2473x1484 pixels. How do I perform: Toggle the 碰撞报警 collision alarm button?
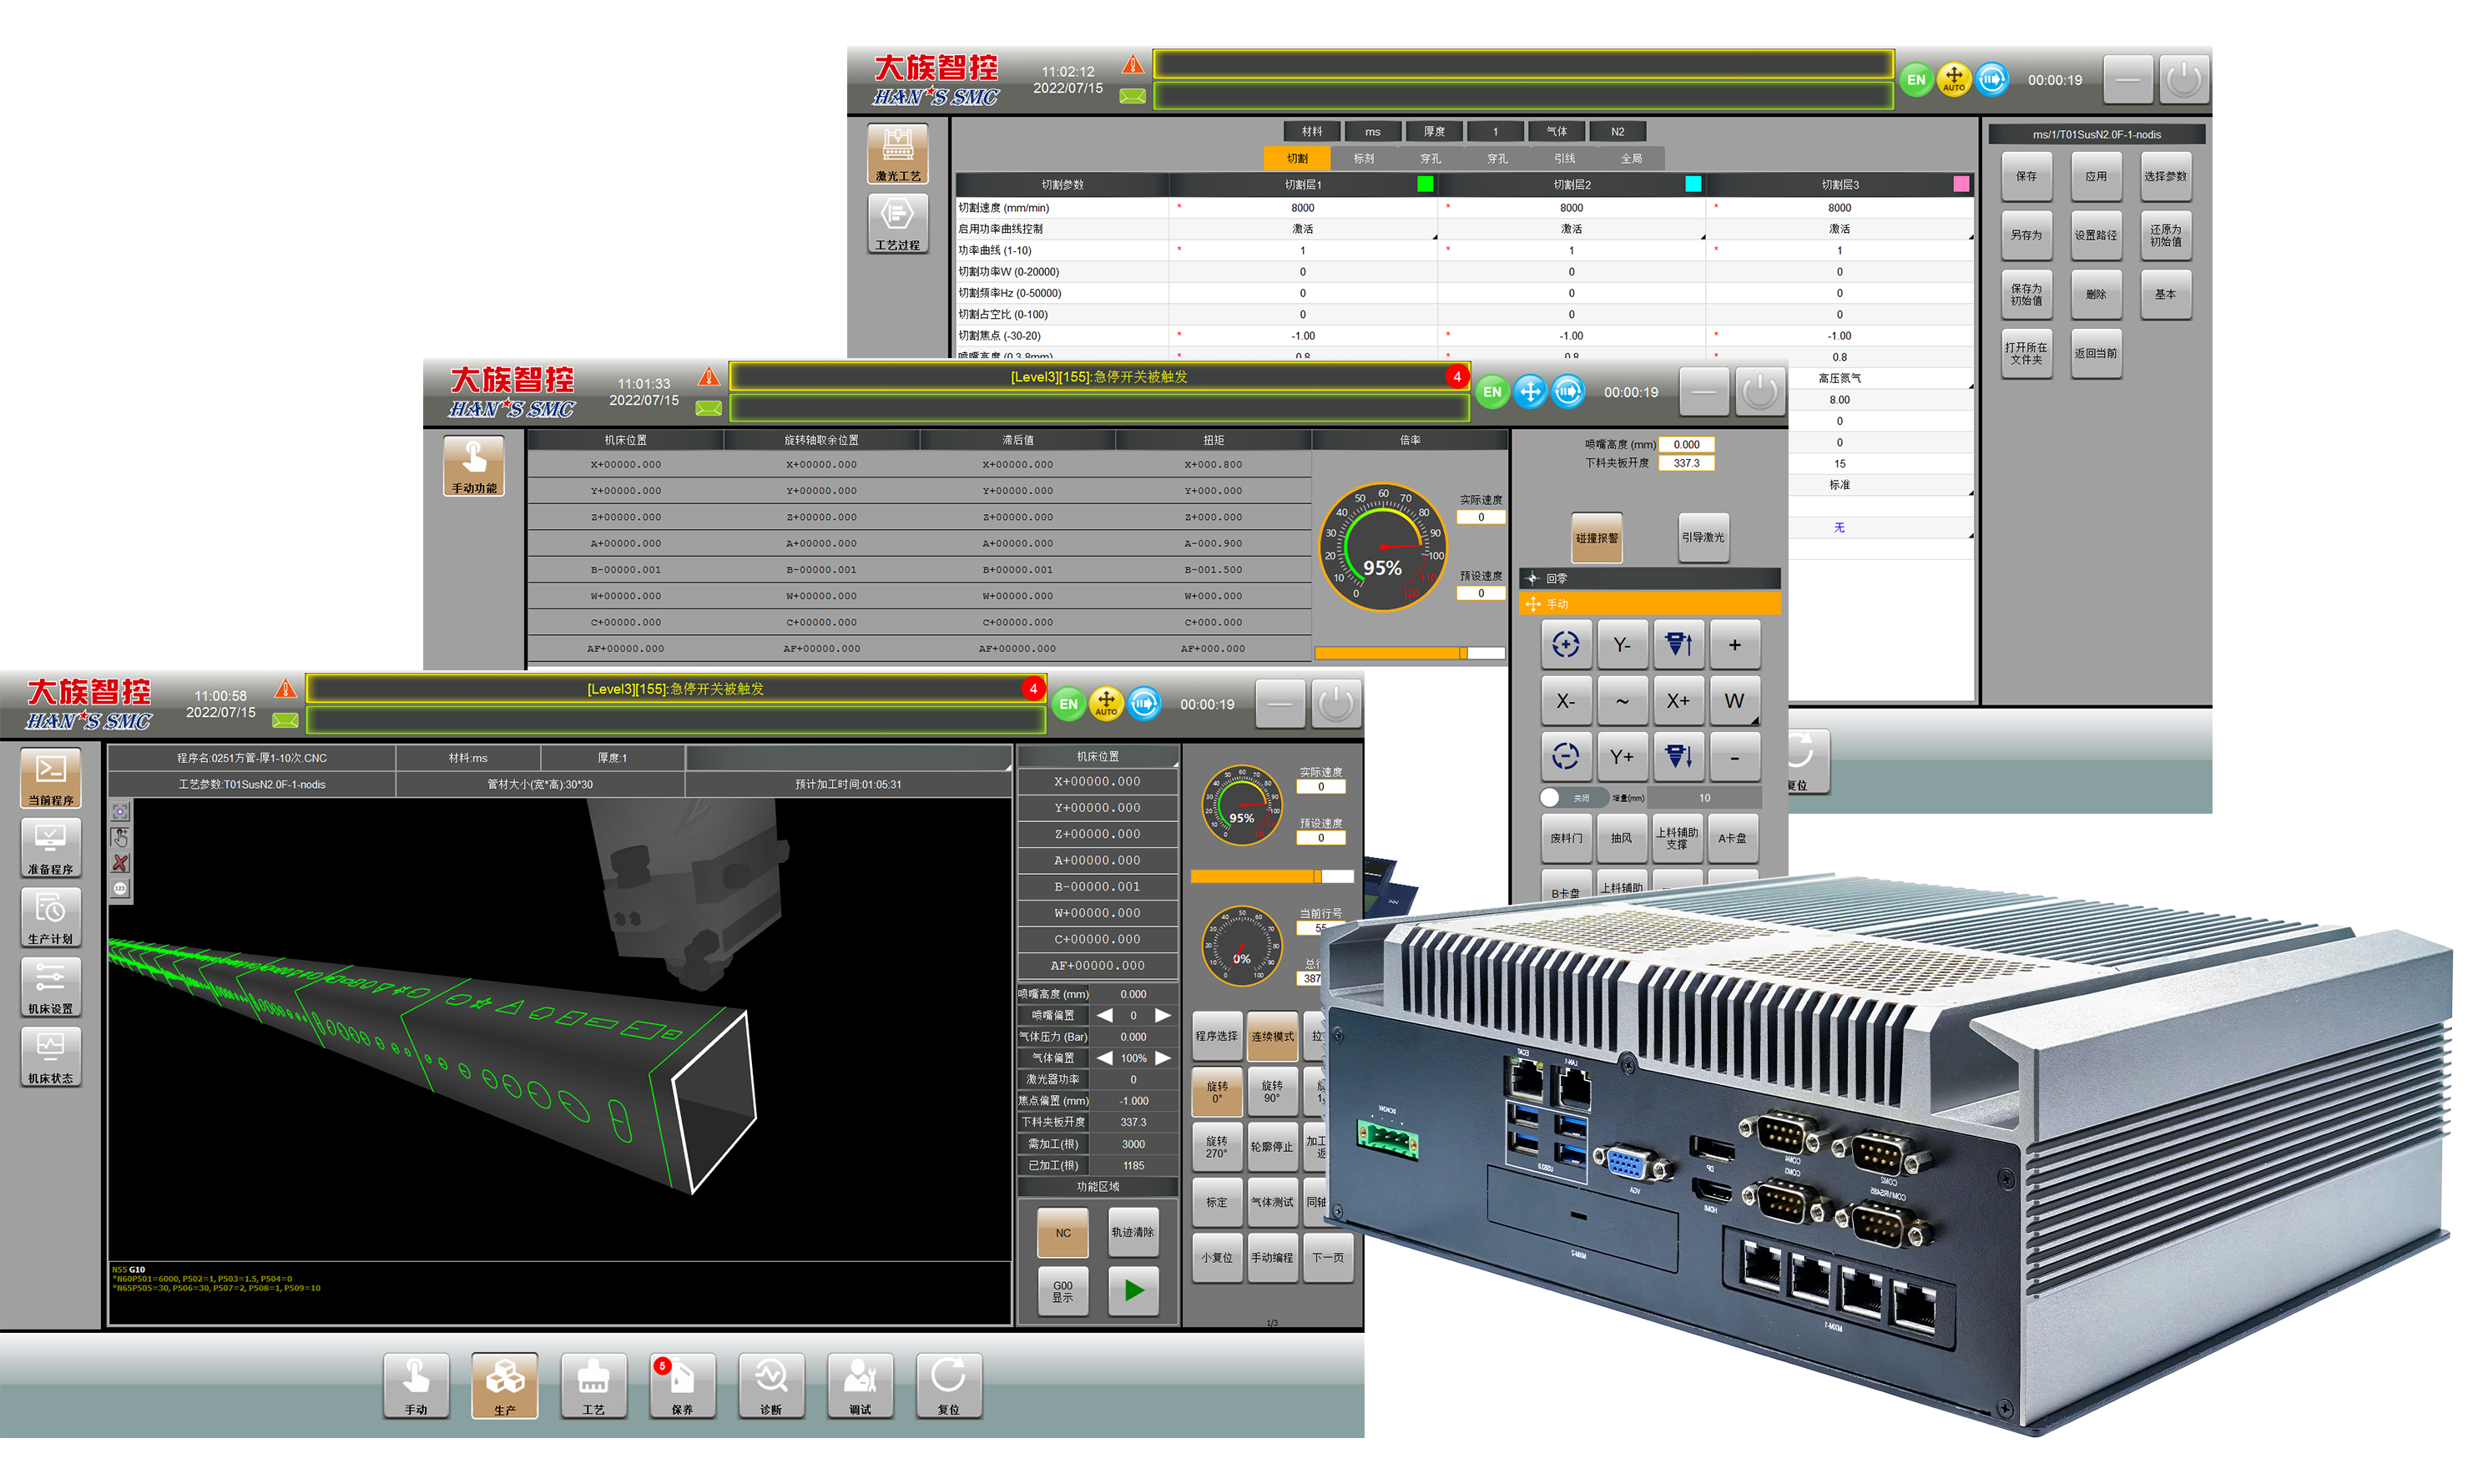(x=1596, y=538)
